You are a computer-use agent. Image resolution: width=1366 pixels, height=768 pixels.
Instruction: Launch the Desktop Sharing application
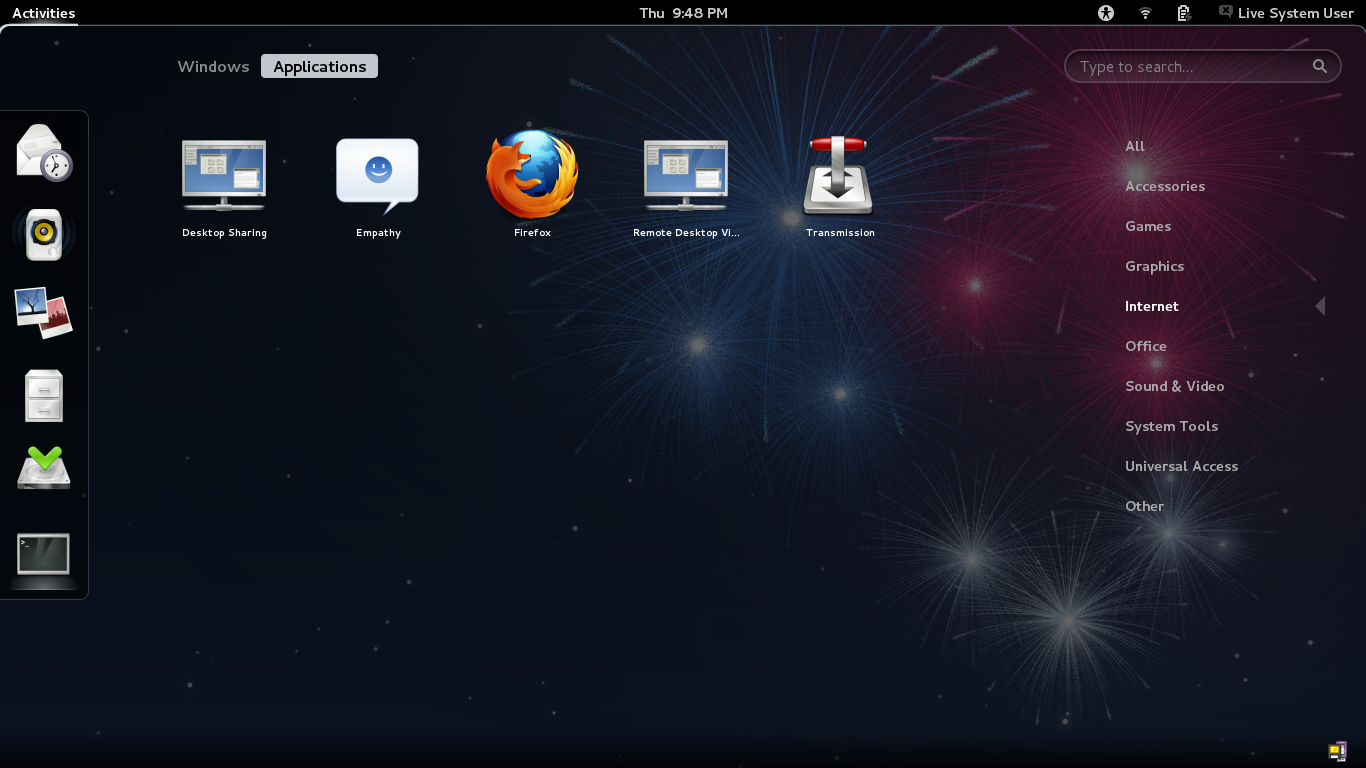coord(223,175)
